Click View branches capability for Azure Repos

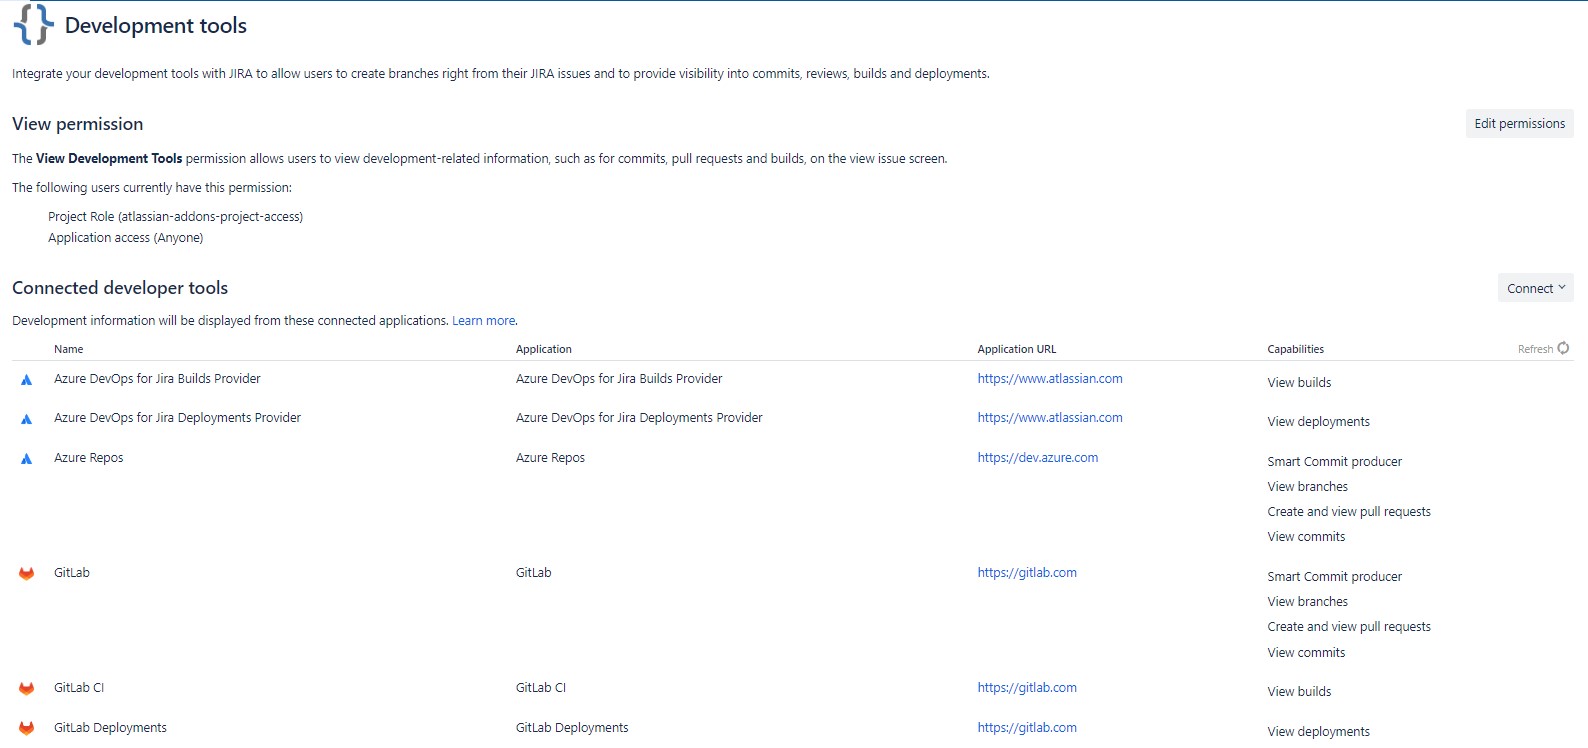coord(1308,487)
